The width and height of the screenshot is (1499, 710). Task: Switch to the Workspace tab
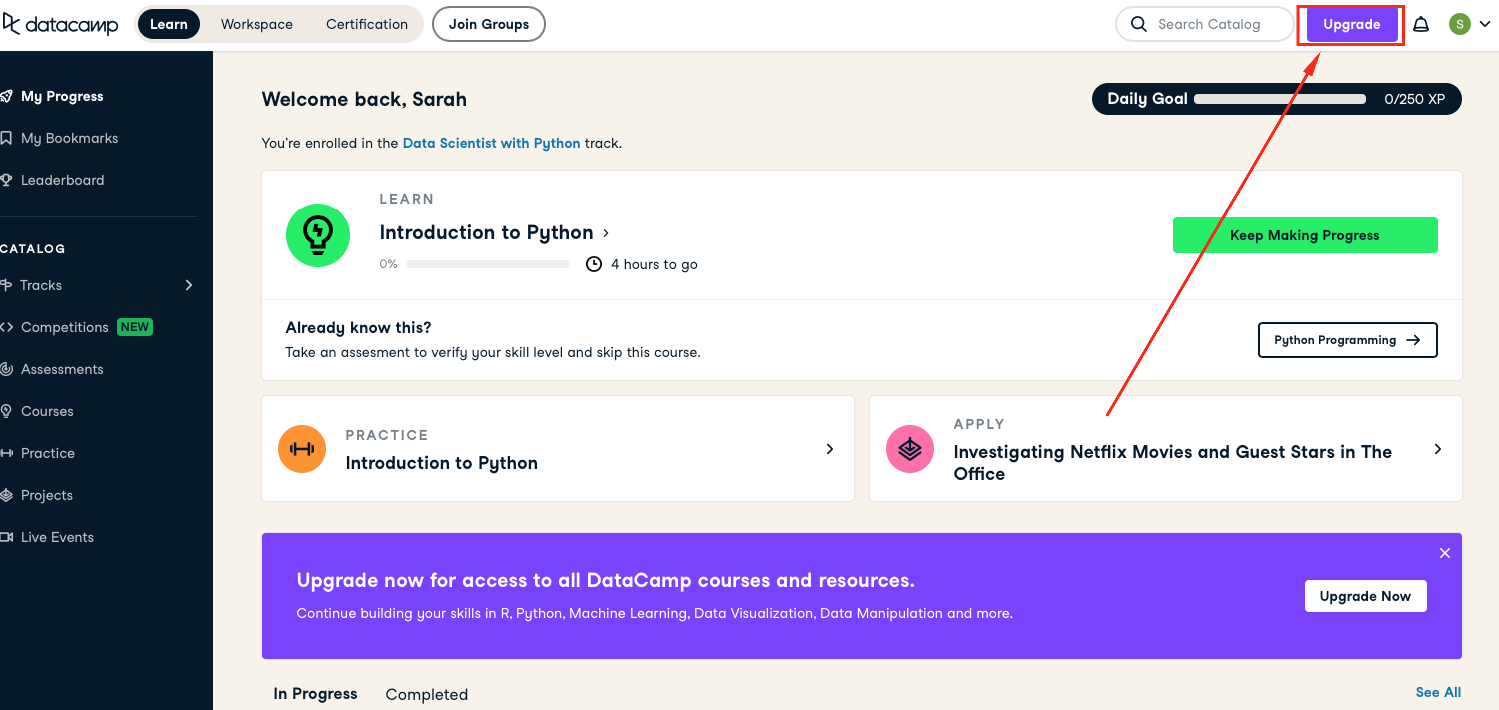click(x=257, y=24)
